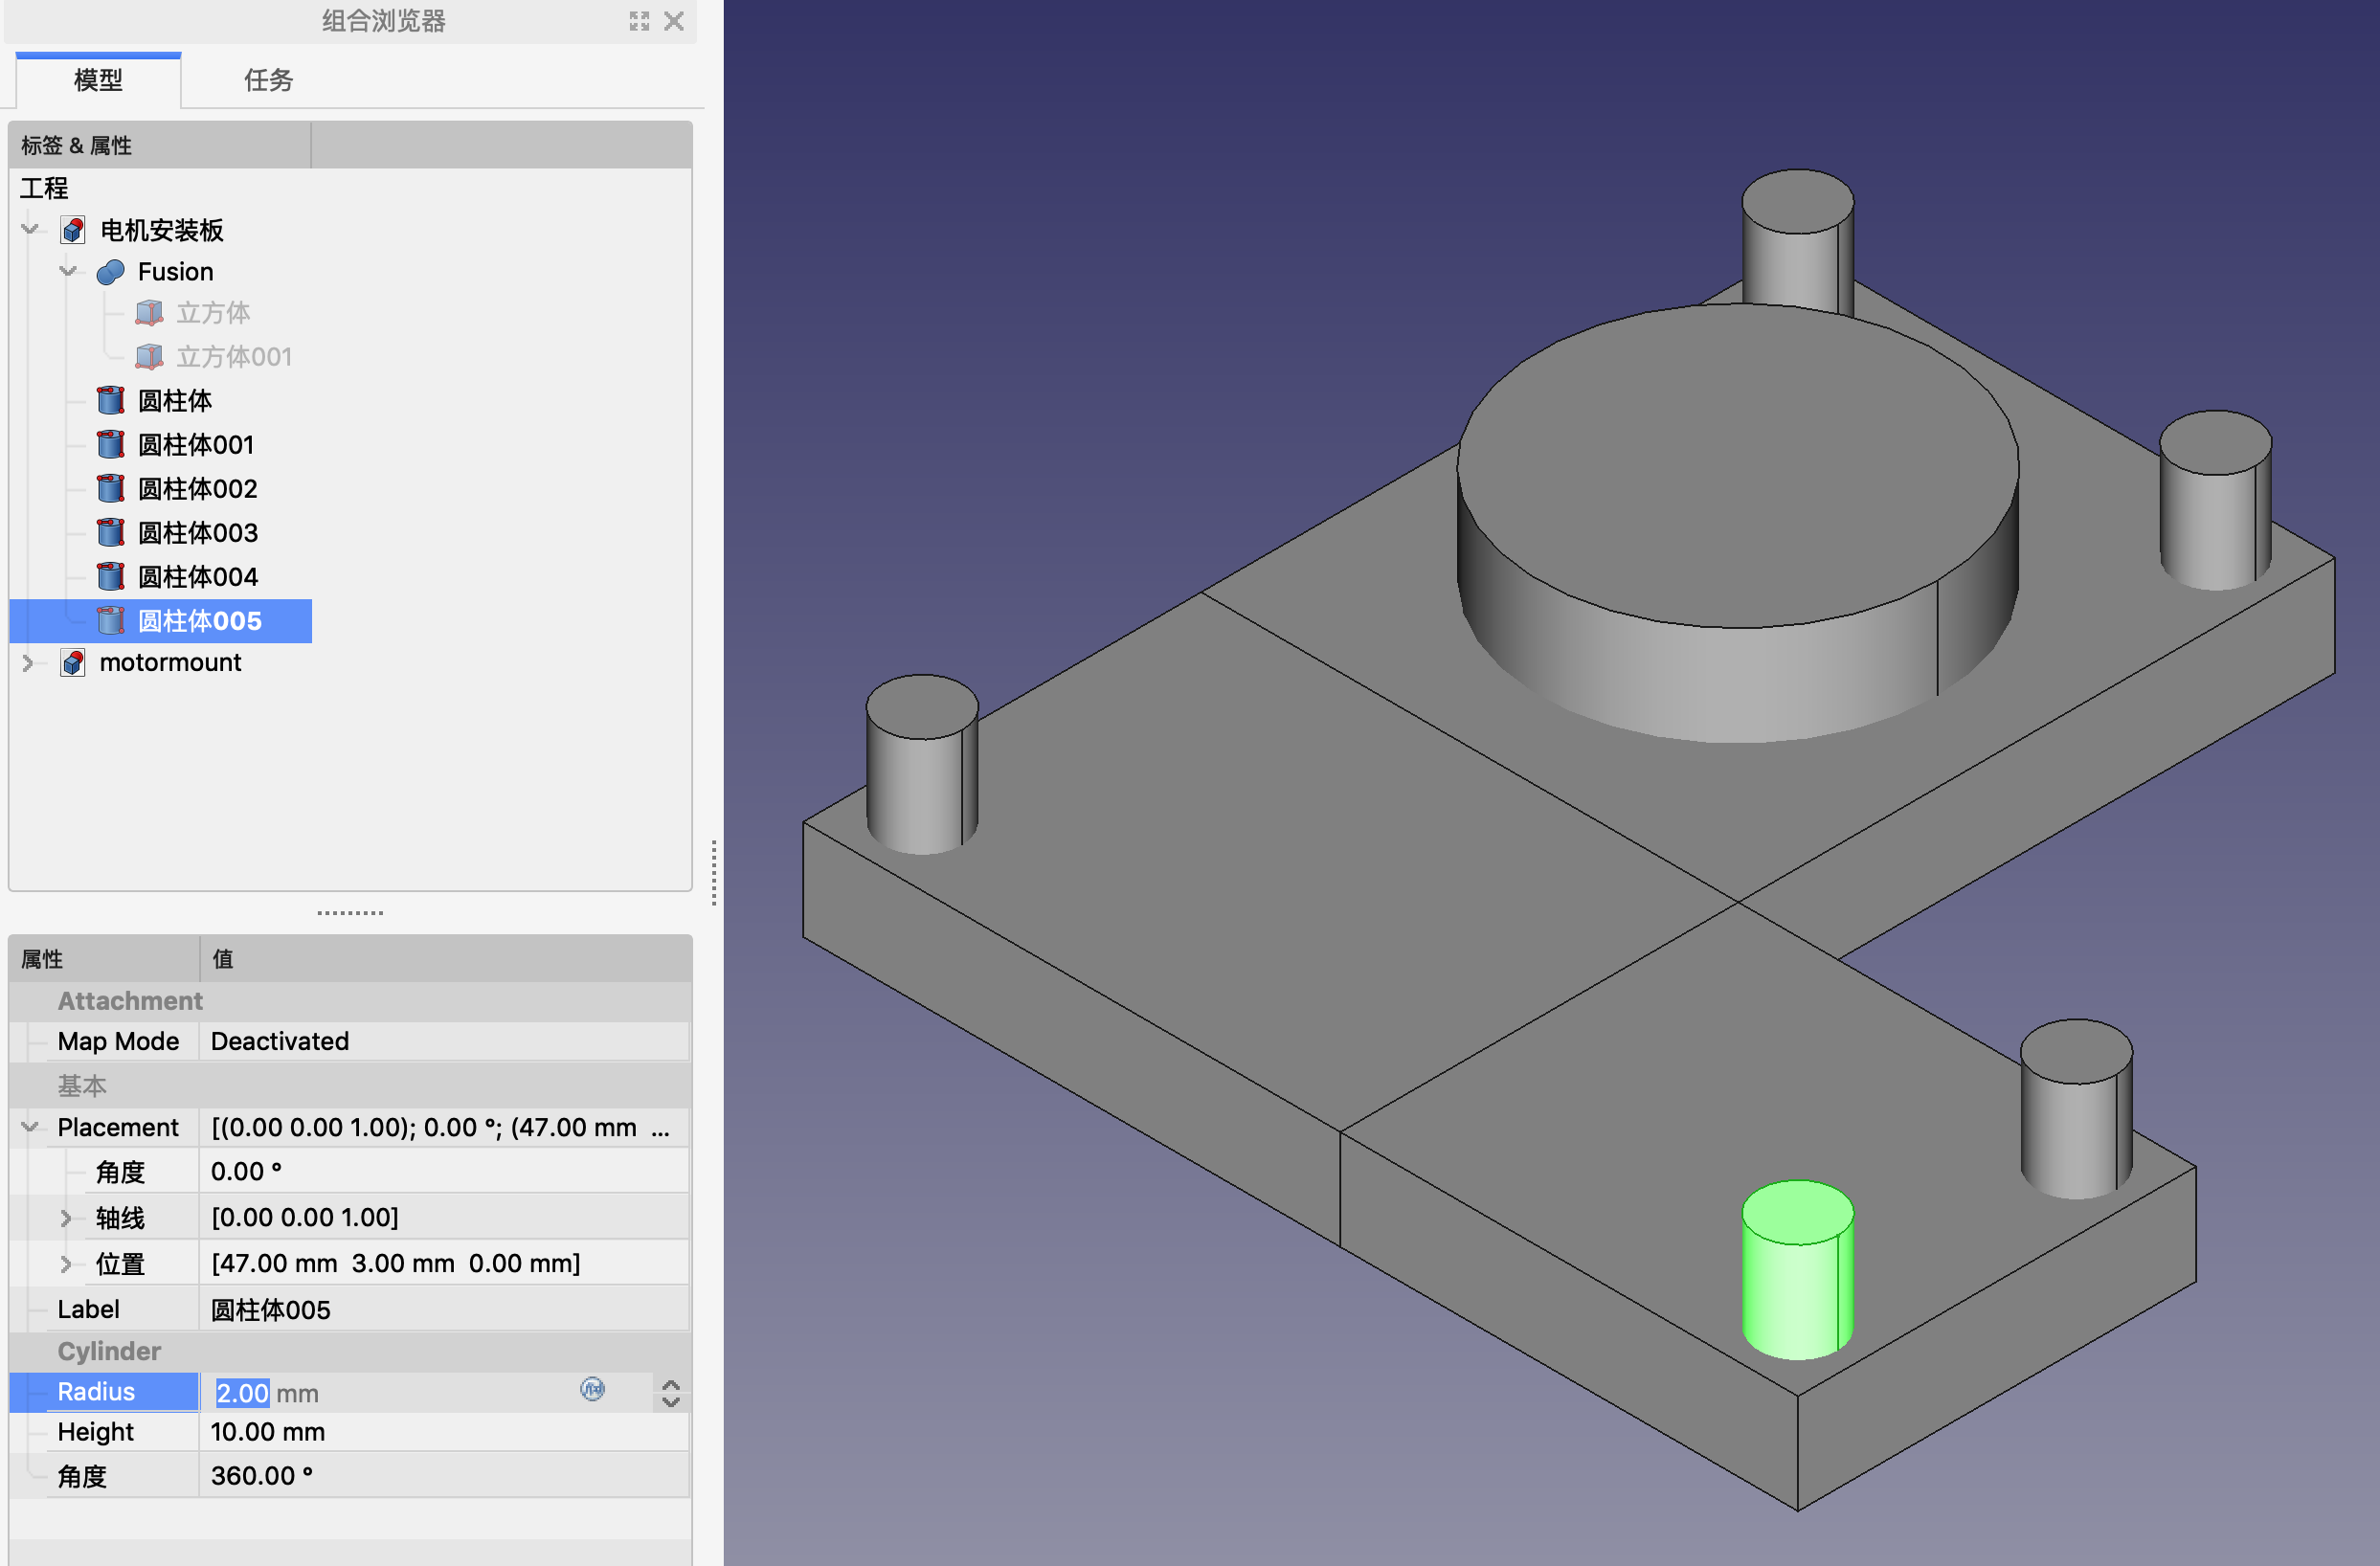Collapse the 电机安装板 document tree
The height and width of the screenshot is (1566, 2380).
[30, 230]
